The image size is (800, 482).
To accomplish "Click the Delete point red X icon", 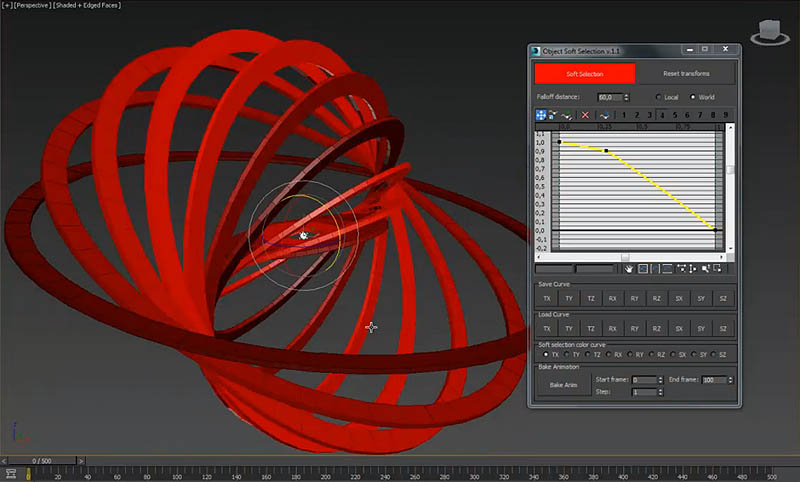I will tap(585, 116).
